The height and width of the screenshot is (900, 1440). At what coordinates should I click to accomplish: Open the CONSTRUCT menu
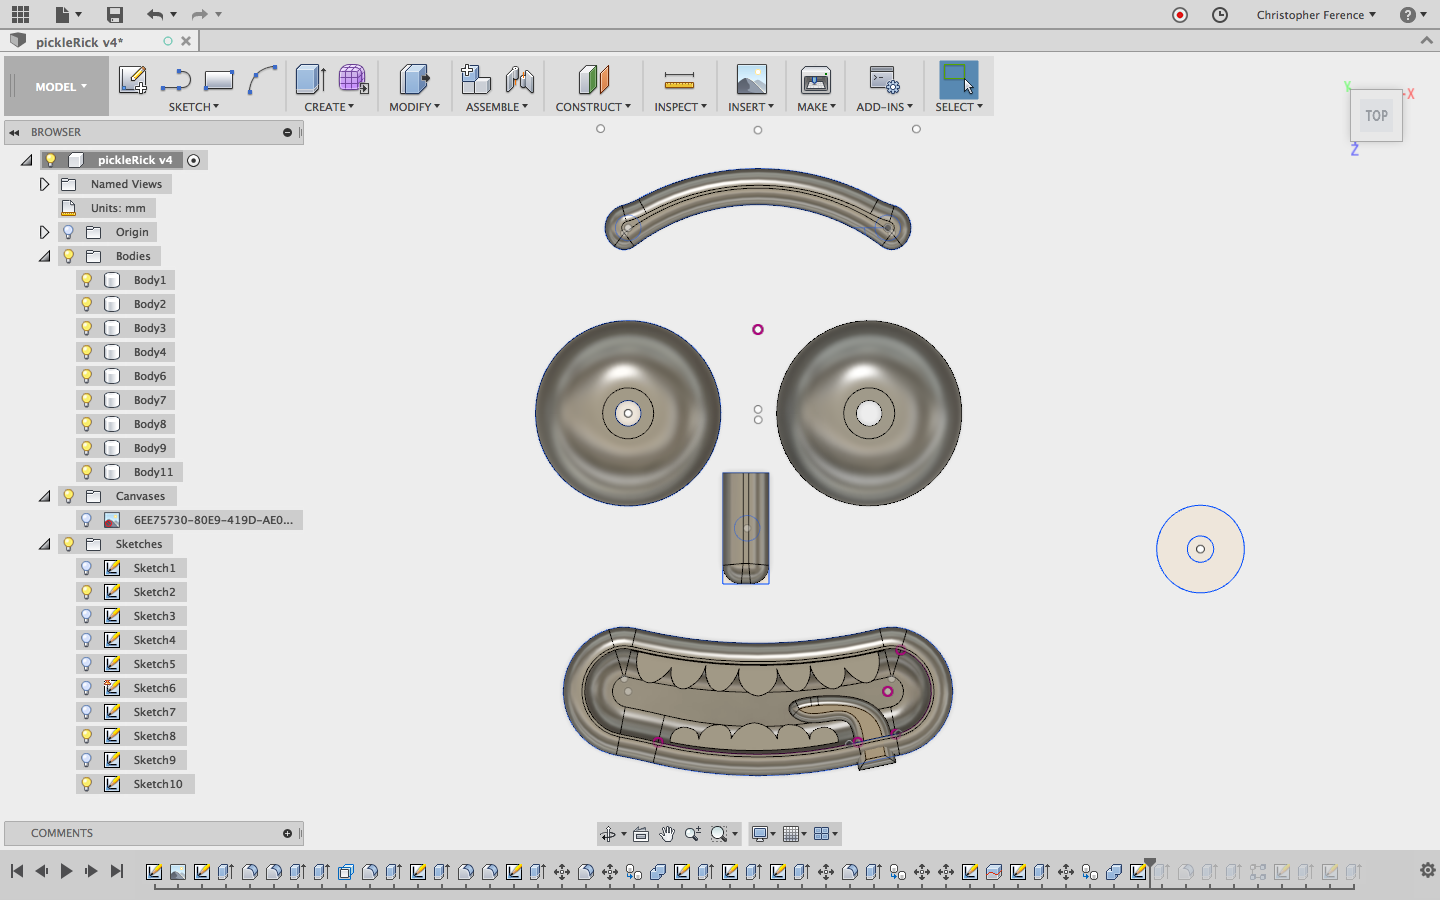(x=593, y=107)
